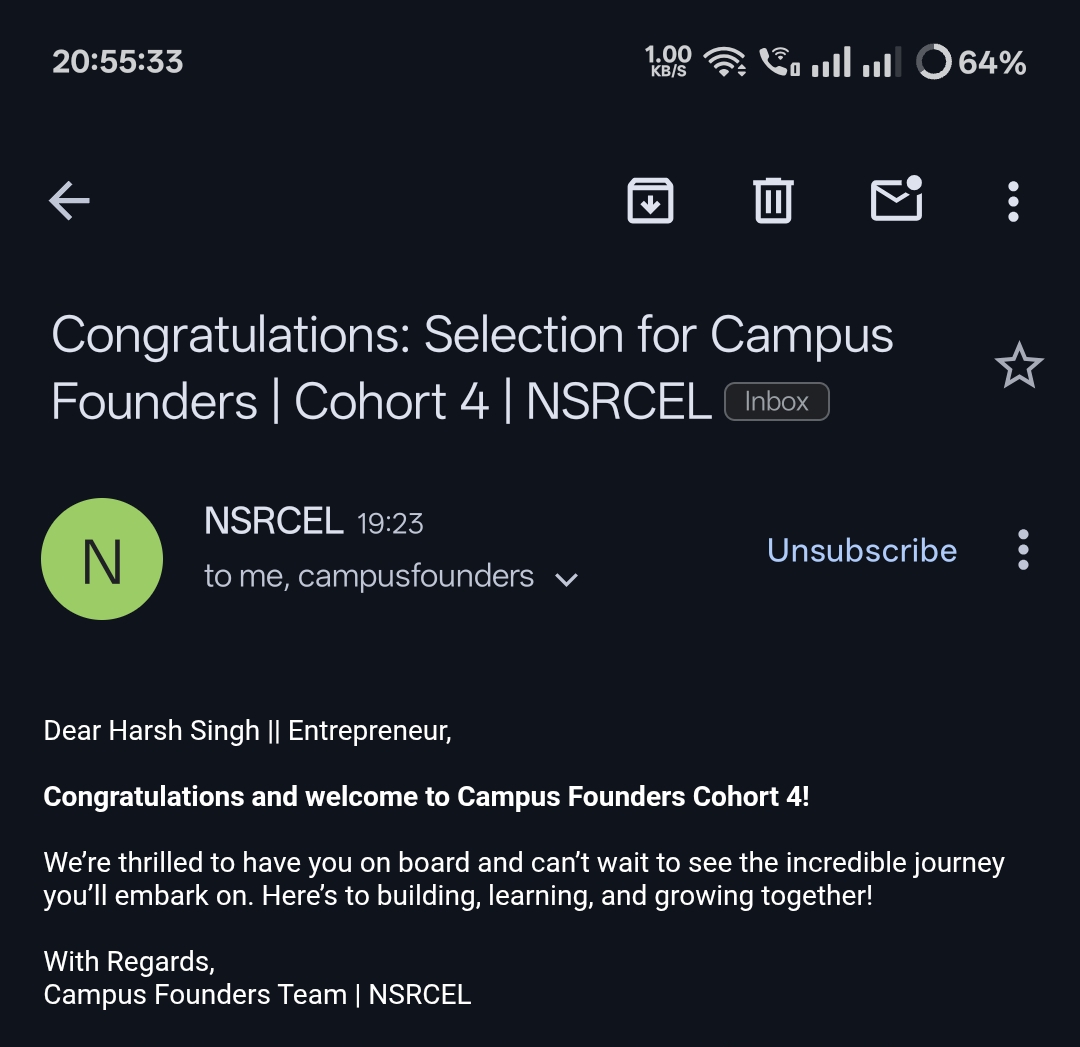Tap the Wi-Fi status icon
Screen dimensions: 1080x1047
point(724,62)
